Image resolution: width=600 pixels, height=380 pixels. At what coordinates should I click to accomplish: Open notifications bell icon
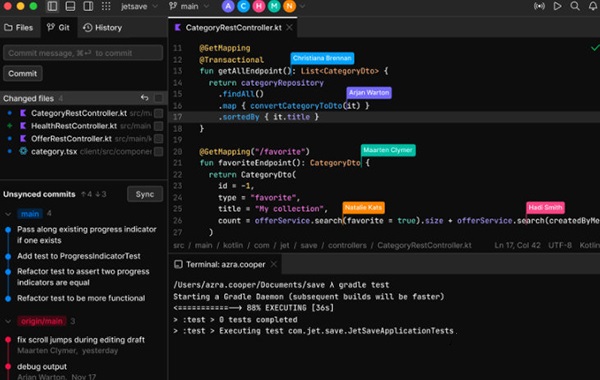(593, 6)
